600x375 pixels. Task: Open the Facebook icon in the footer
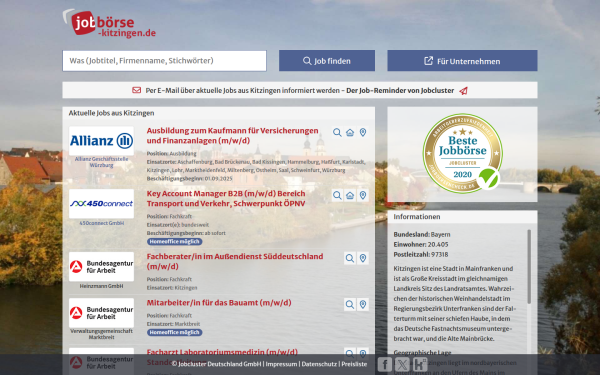385,364
